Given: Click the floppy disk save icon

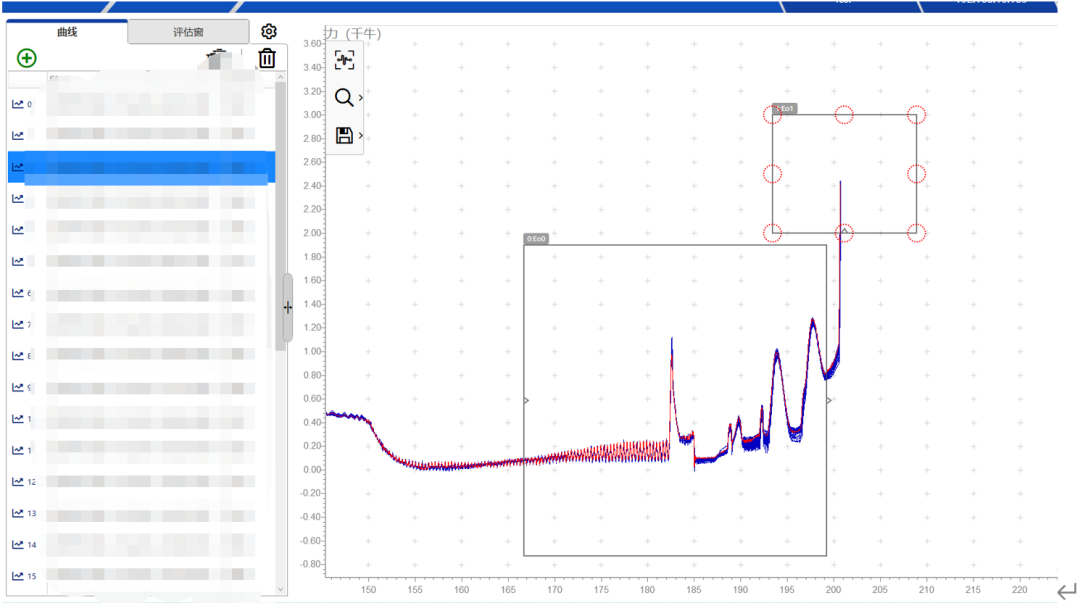Looking at the screenshot, I should pos(344,136).
